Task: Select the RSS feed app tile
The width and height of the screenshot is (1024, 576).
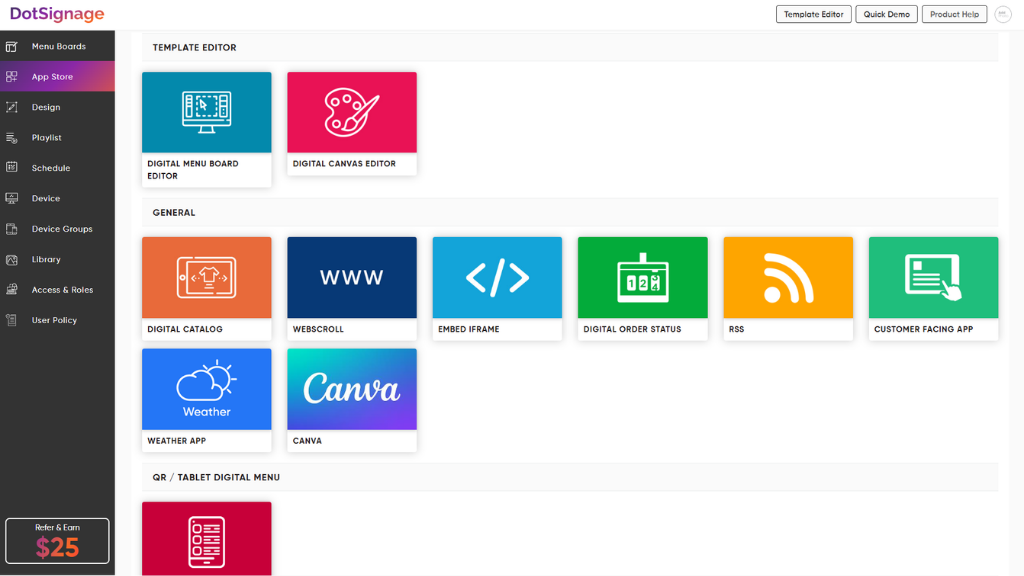Action: (x=788, y=288)
